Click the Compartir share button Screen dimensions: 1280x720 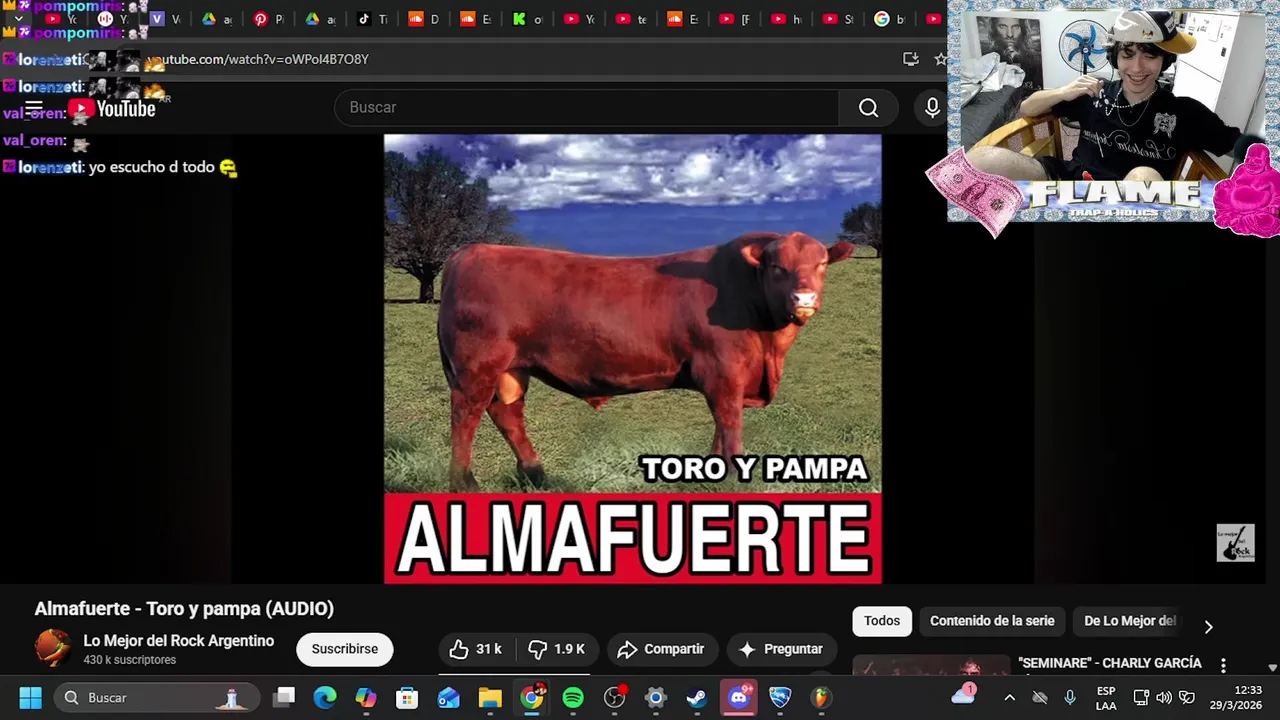(x=661, y=649)
